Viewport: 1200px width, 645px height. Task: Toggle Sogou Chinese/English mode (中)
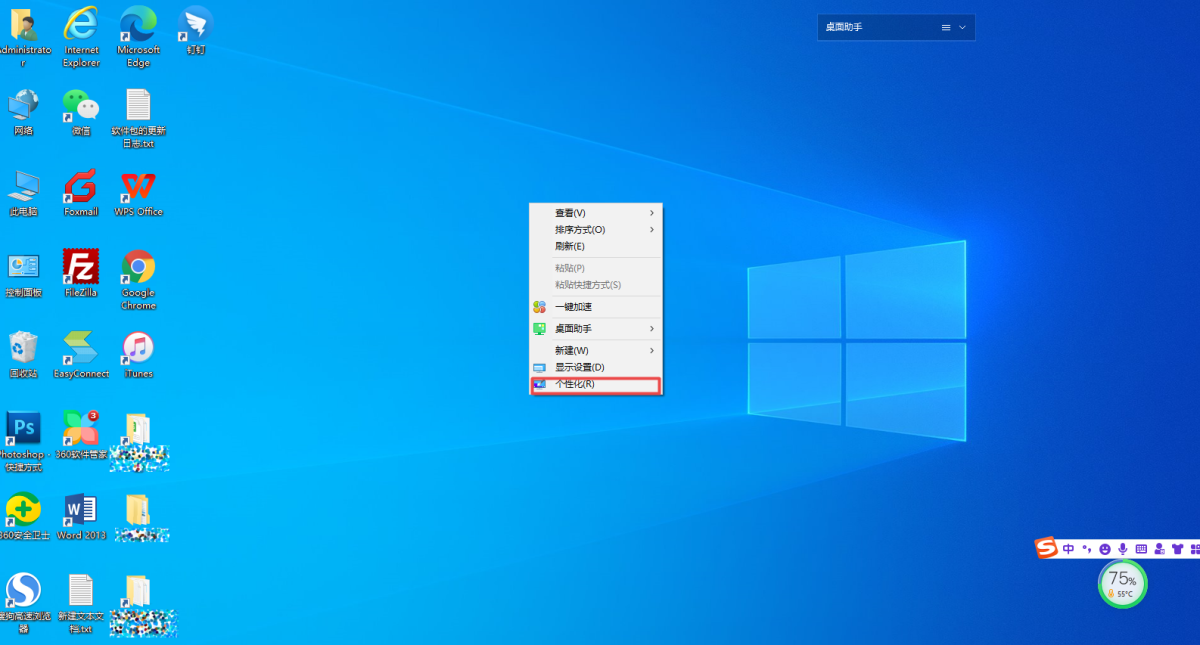click(x=1069, y=549)
